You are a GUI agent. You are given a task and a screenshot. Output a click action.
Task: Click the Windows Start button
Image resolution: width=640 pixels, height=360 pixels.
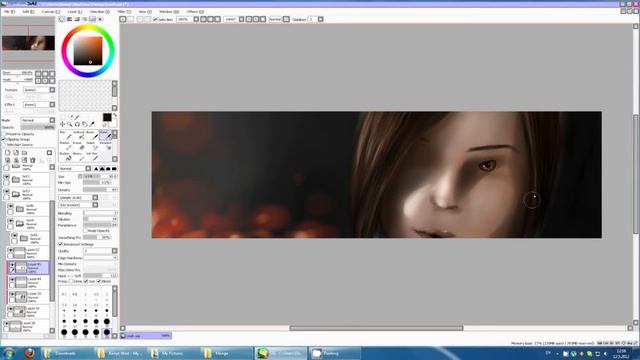click(9, 353)
